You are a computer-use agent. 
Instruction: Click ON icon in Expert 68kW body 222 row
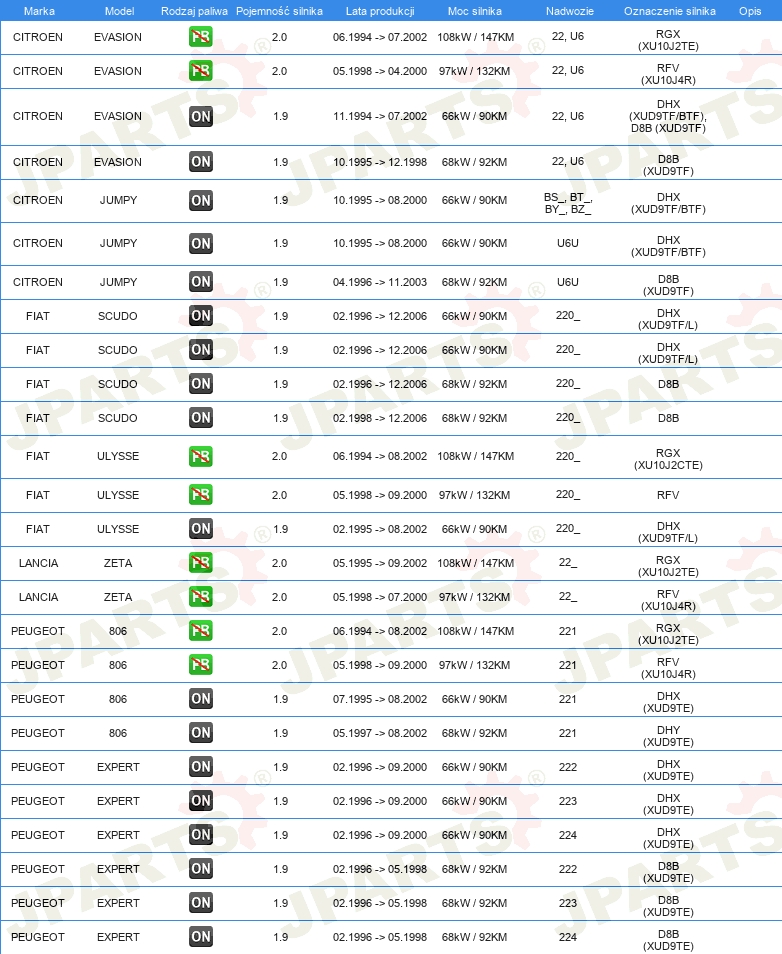[x=200, y=869]
